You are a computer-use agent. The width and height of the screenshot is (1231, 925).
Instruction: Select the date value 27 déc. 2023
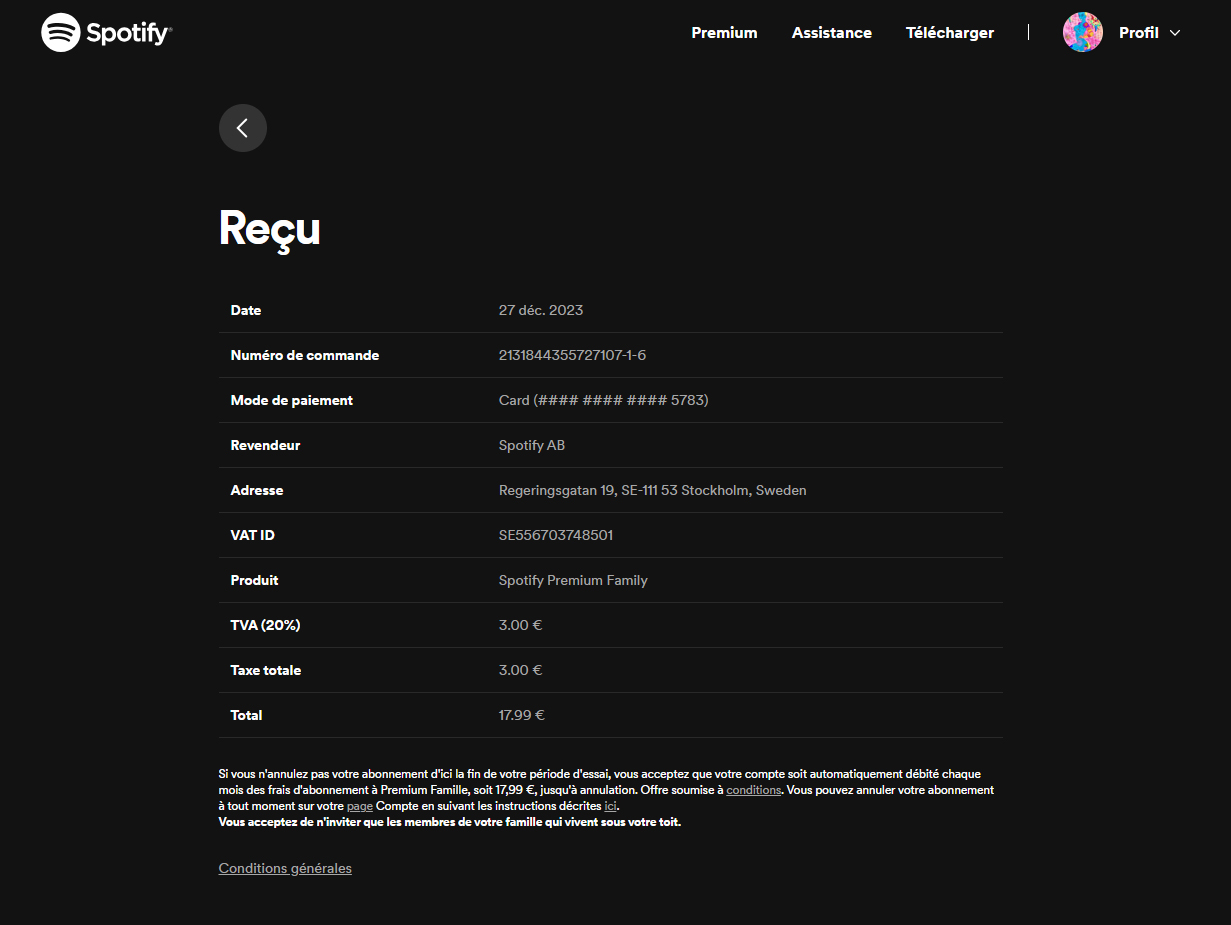[541, 310]
